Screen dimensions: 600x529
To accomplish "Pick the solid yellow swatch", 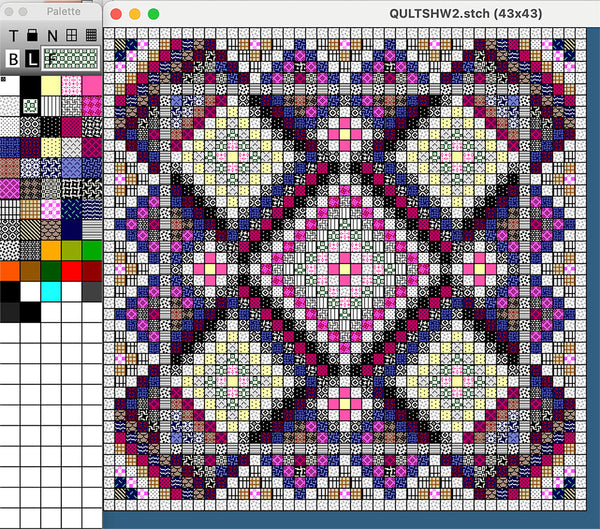I will pyautogui.click(x=52, y=86).
